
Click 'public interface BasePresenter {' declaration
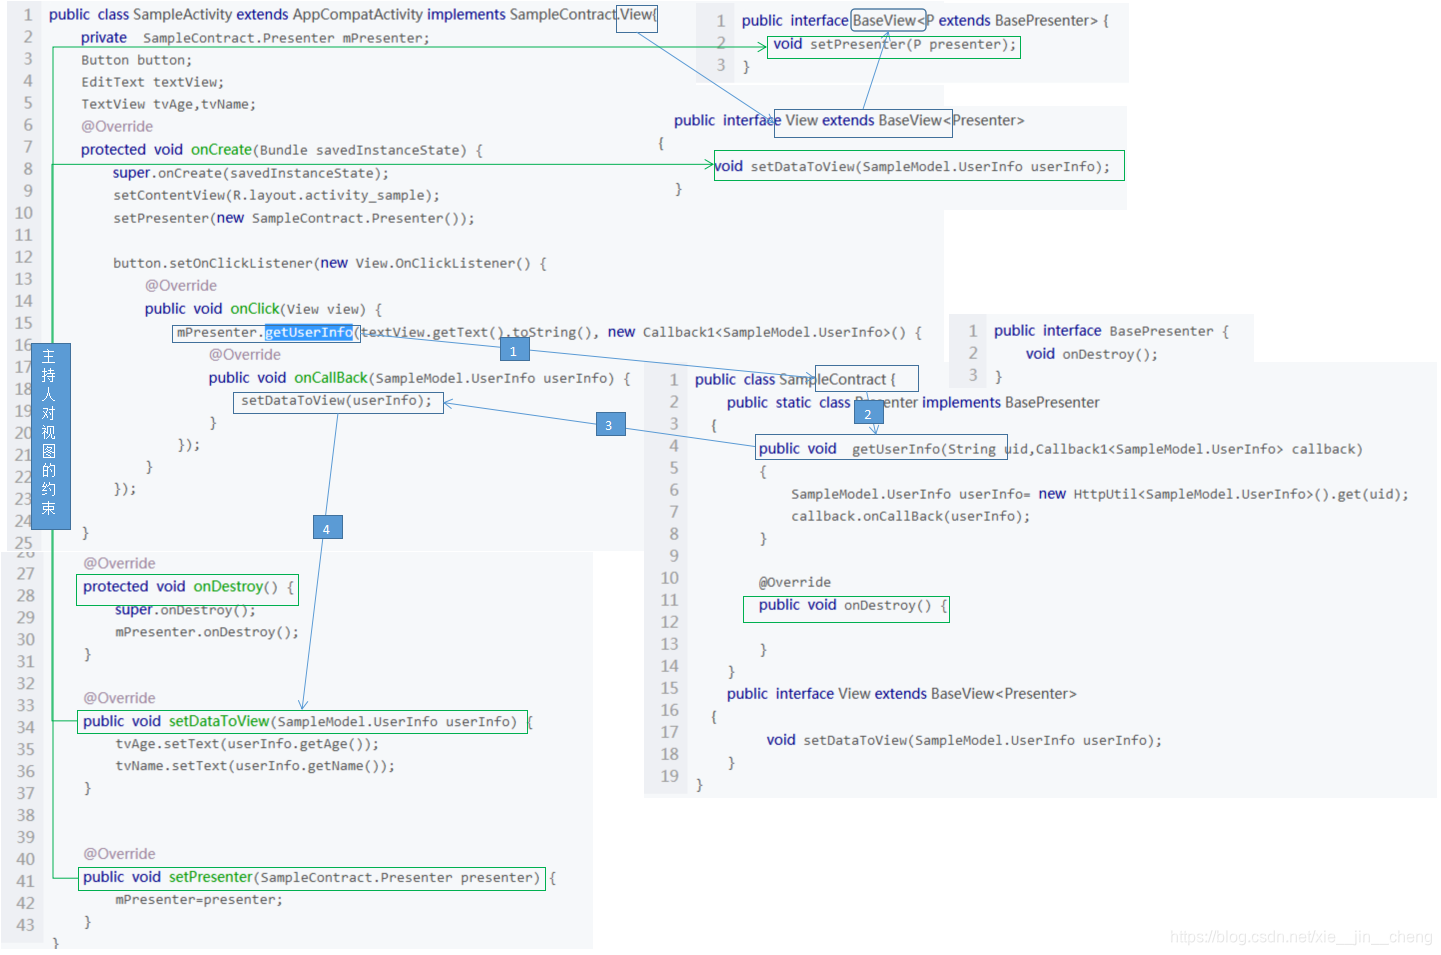tap(1111, 331)
